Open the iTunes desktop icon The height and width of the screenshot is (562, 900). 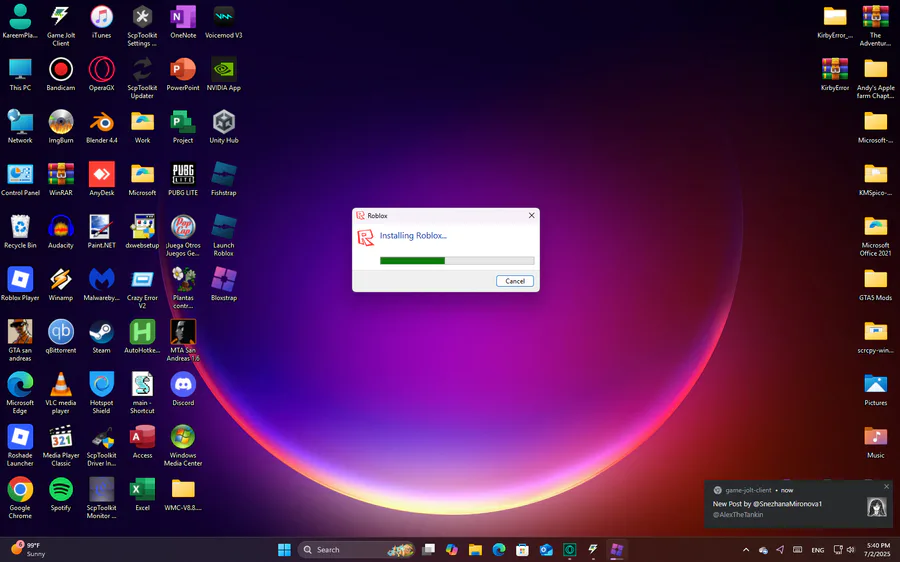[x=102, y=22]
